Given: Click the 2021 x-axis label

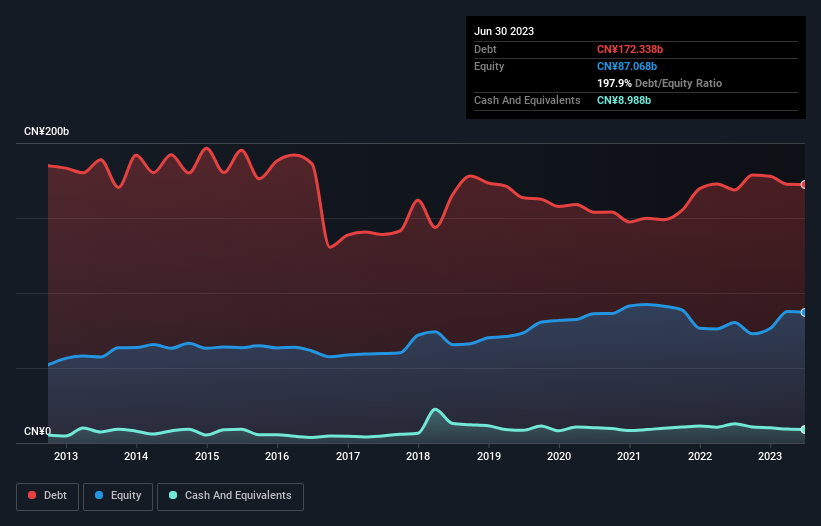Looking at the screenshot, I should click(x=629, y=456).
